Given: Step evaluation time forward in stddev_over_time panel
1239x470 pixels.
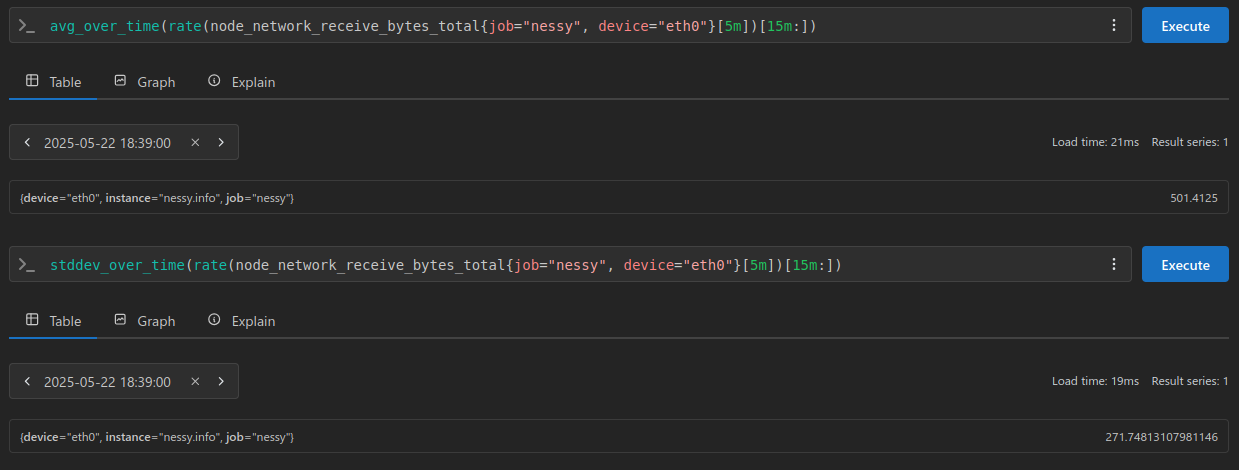Looking at the screenshot, I should (221, 382).
